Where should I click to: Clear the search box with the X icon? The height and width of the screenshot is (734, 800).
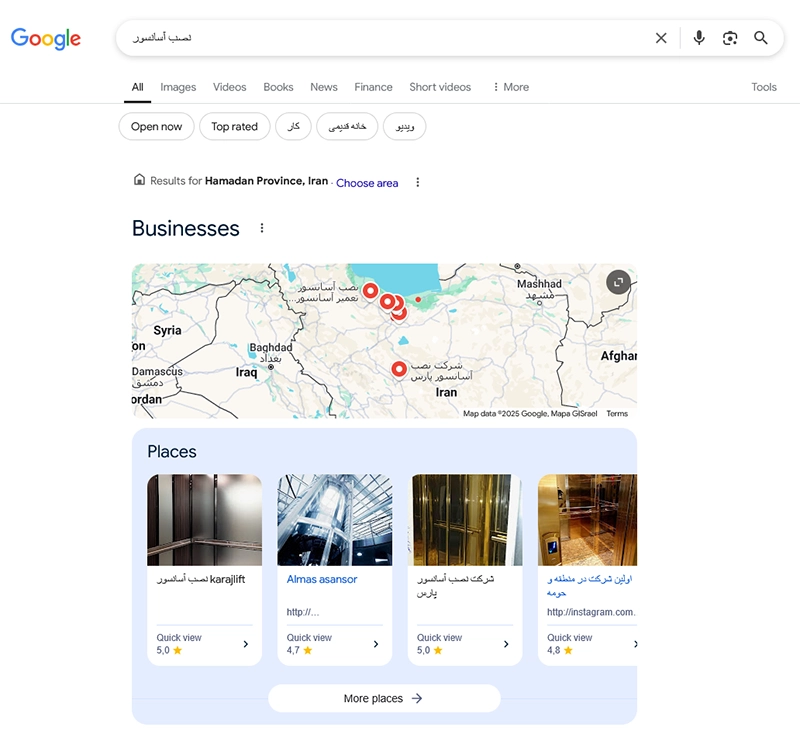[x=661, y=38]
